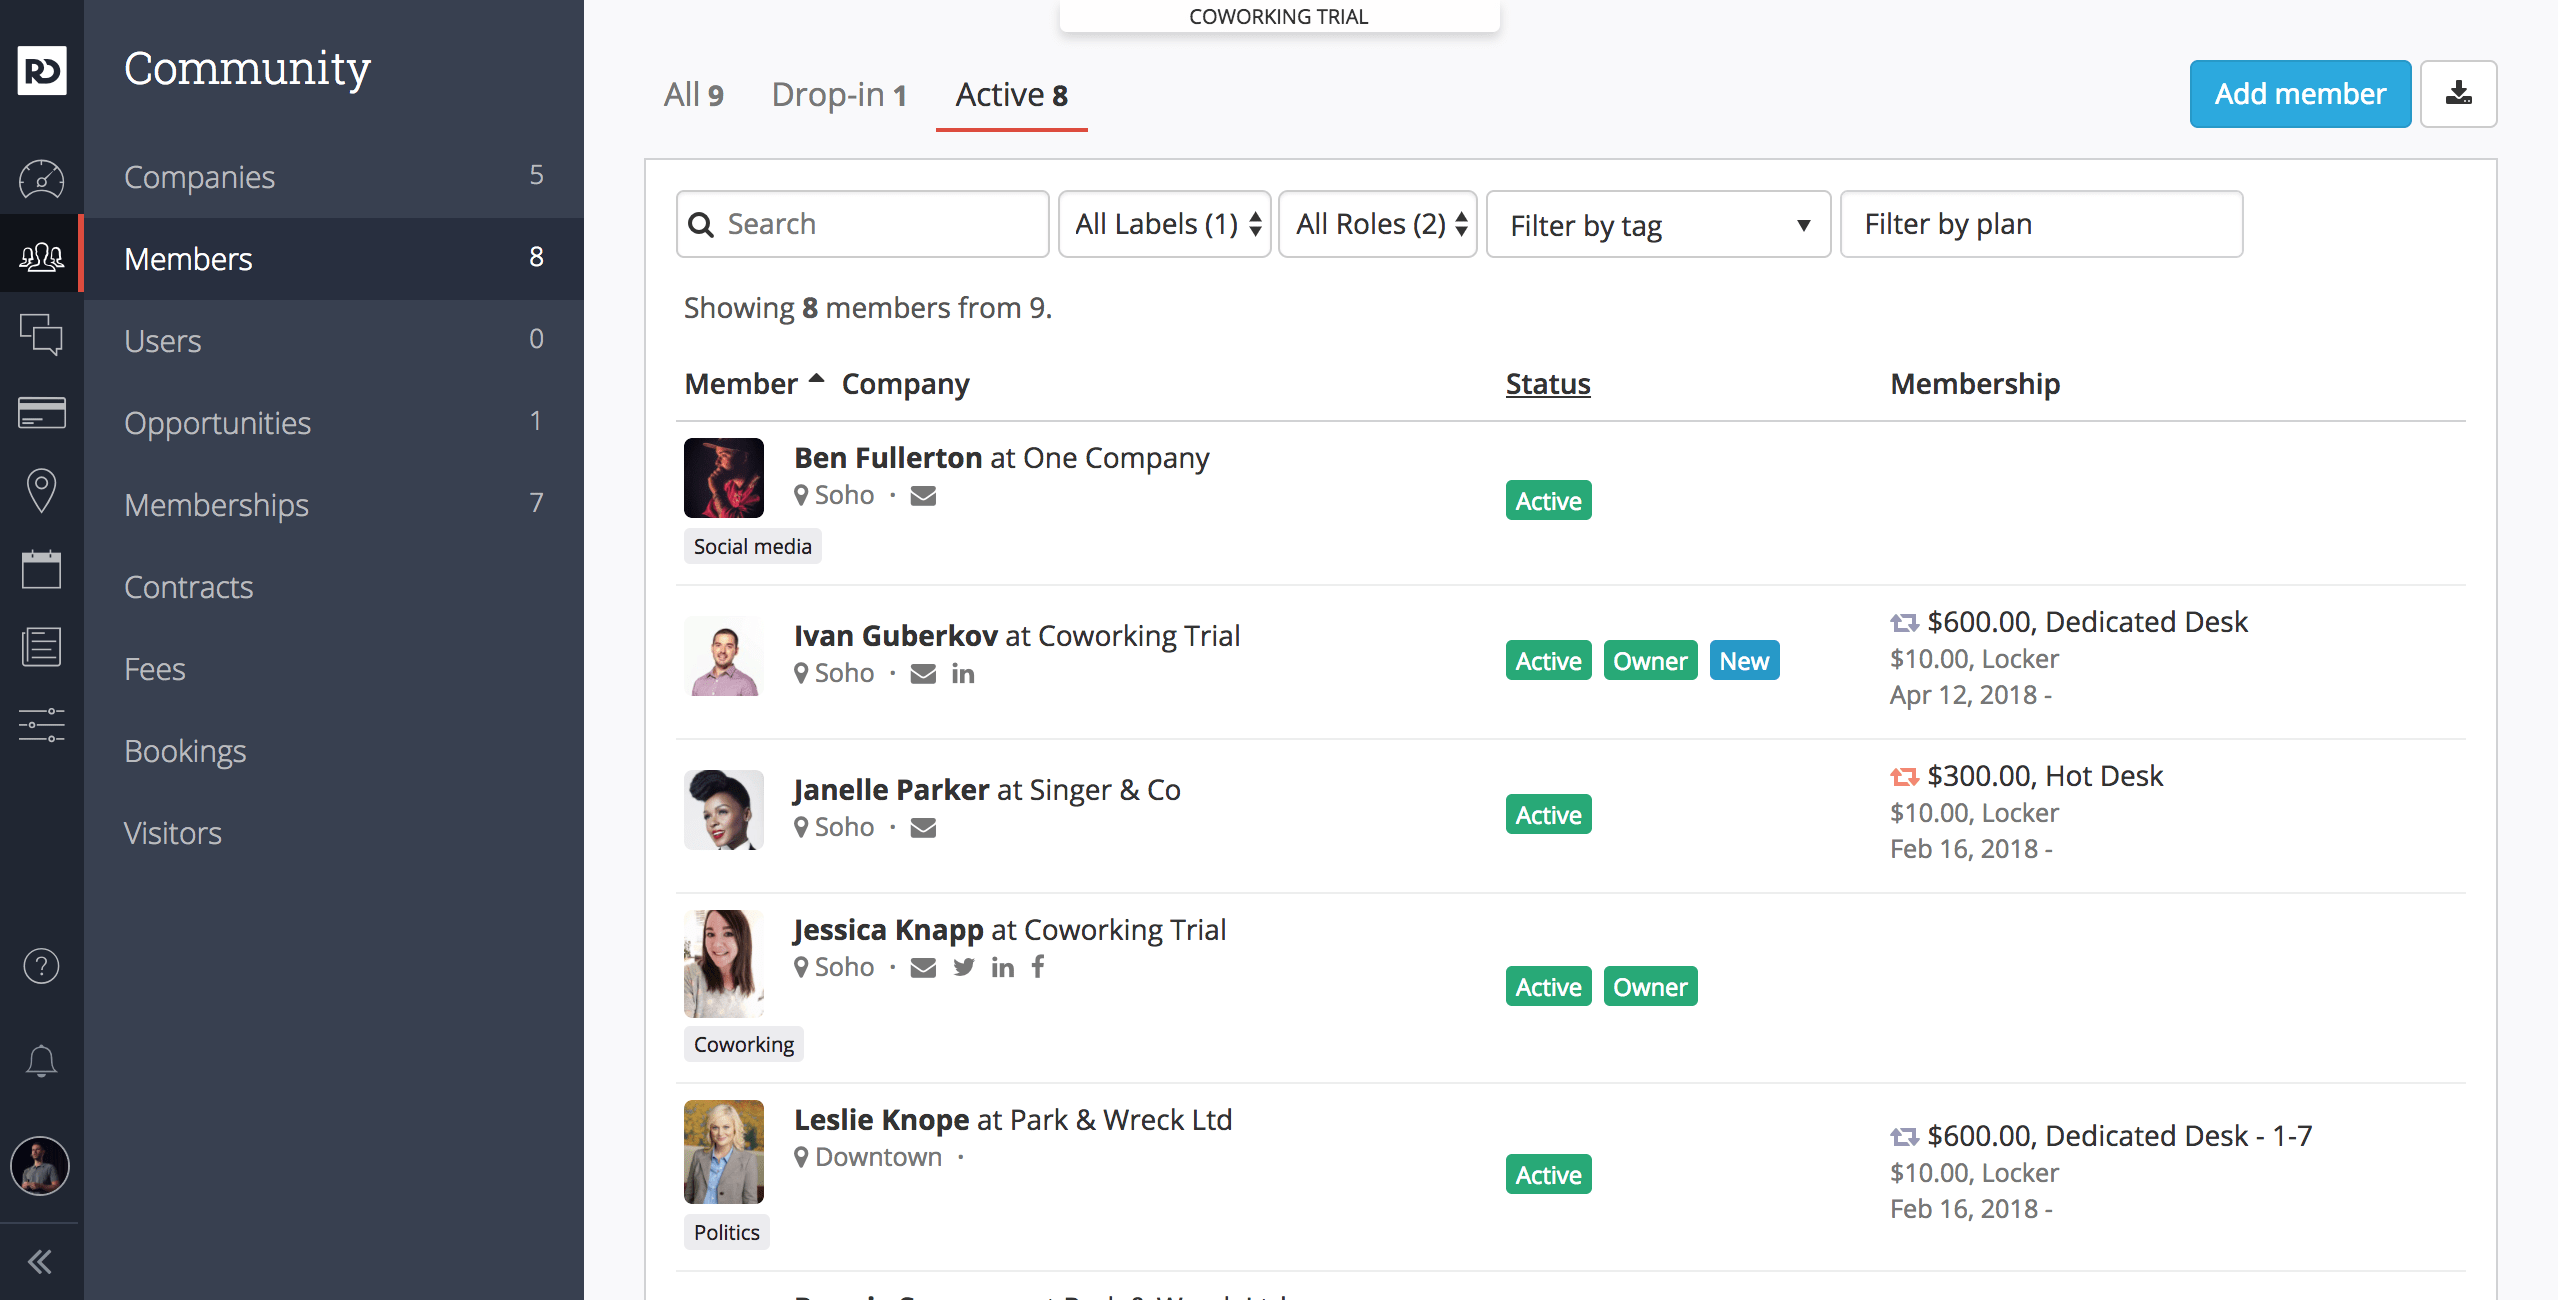The width and height of the screenshot is (2558, 1300).
Task: Open the notifications bell icon
Action: [42, 1061]
